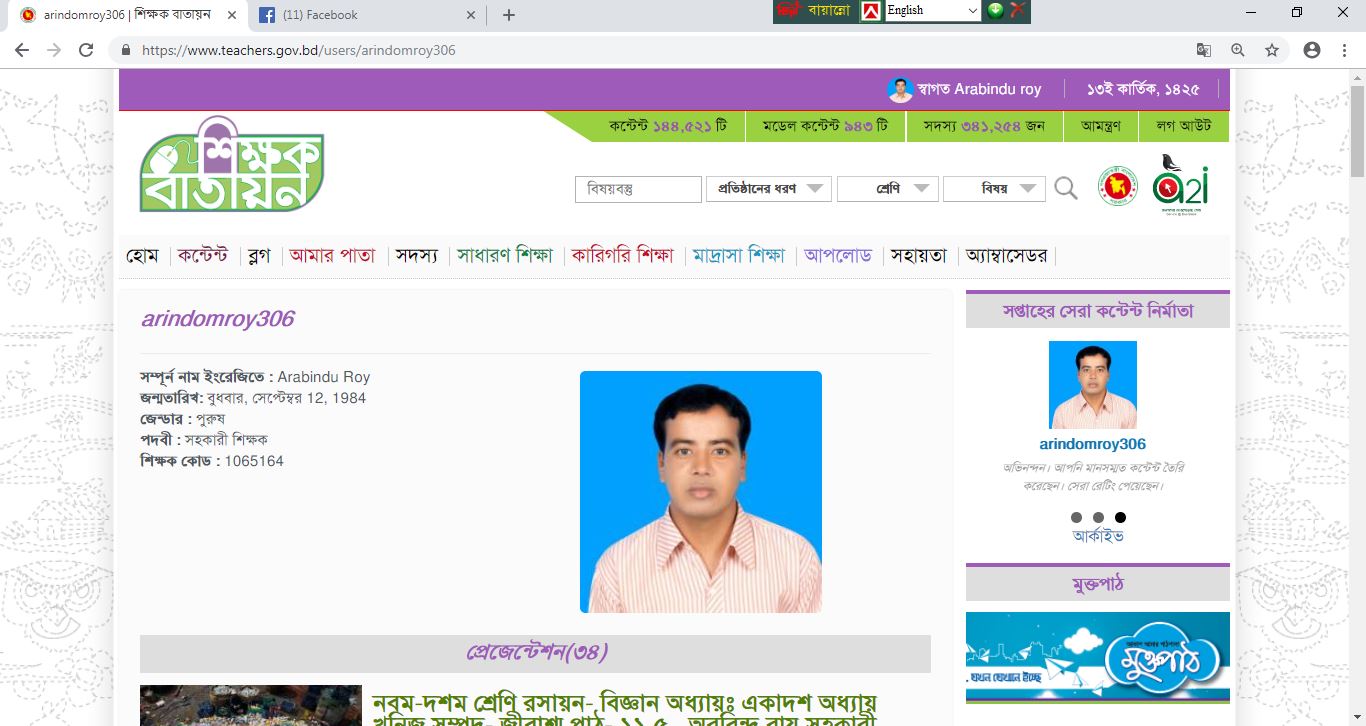Click the address bar URL
Screen dimensions: 1366x726
pos(299,50)
